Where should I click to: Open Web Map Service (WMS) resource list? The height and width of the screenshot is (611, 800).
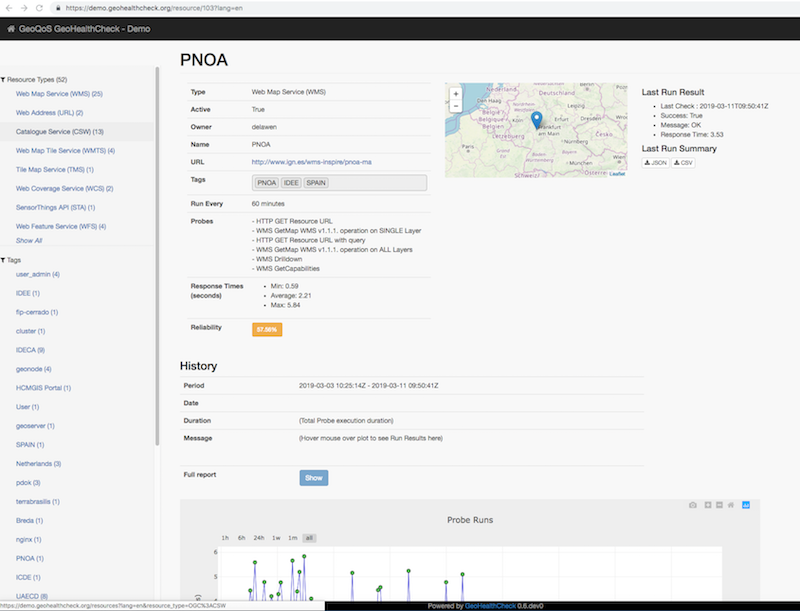tap(66, 93)
